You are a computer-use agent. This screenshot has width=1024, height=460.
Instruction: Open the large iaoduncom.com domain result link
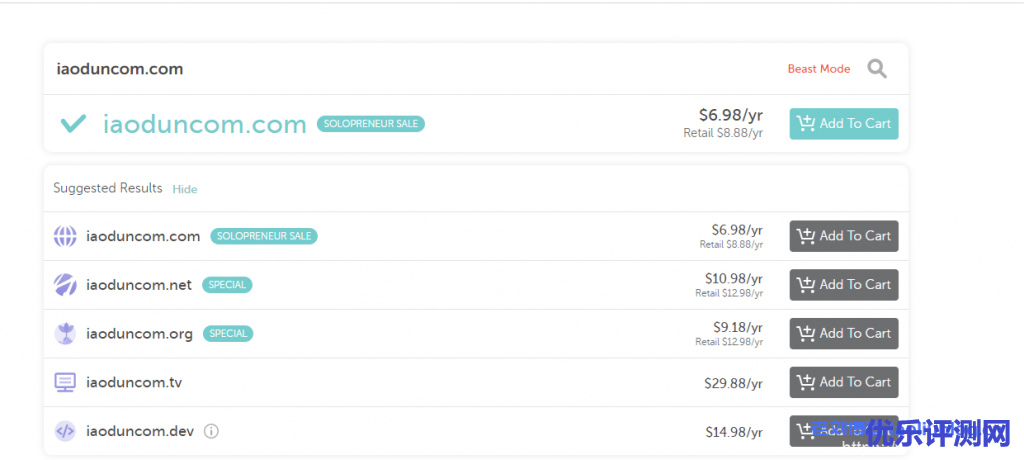click(204, 124)
